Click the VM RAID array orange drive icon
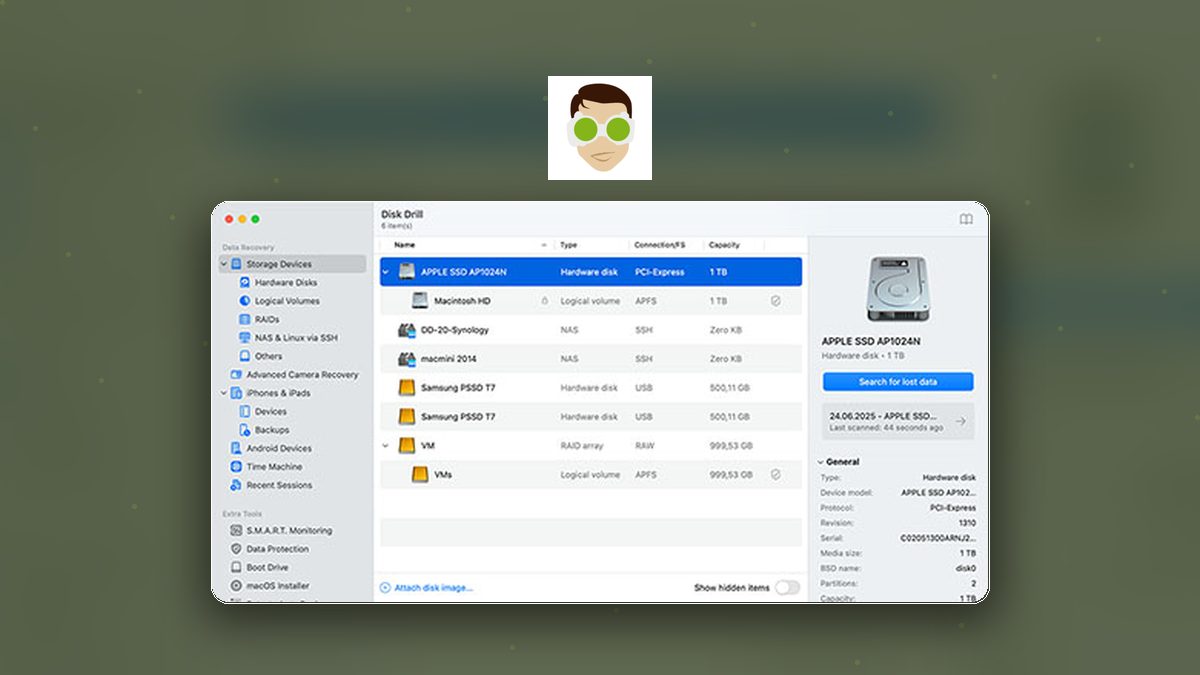The height and width of the screenshot is (675, 1200). [406, 446]
